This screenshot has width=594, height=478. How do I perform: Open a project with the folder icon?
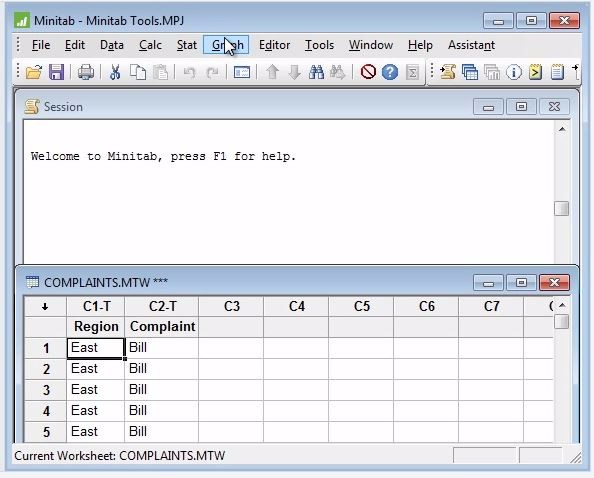click(34, 72)
